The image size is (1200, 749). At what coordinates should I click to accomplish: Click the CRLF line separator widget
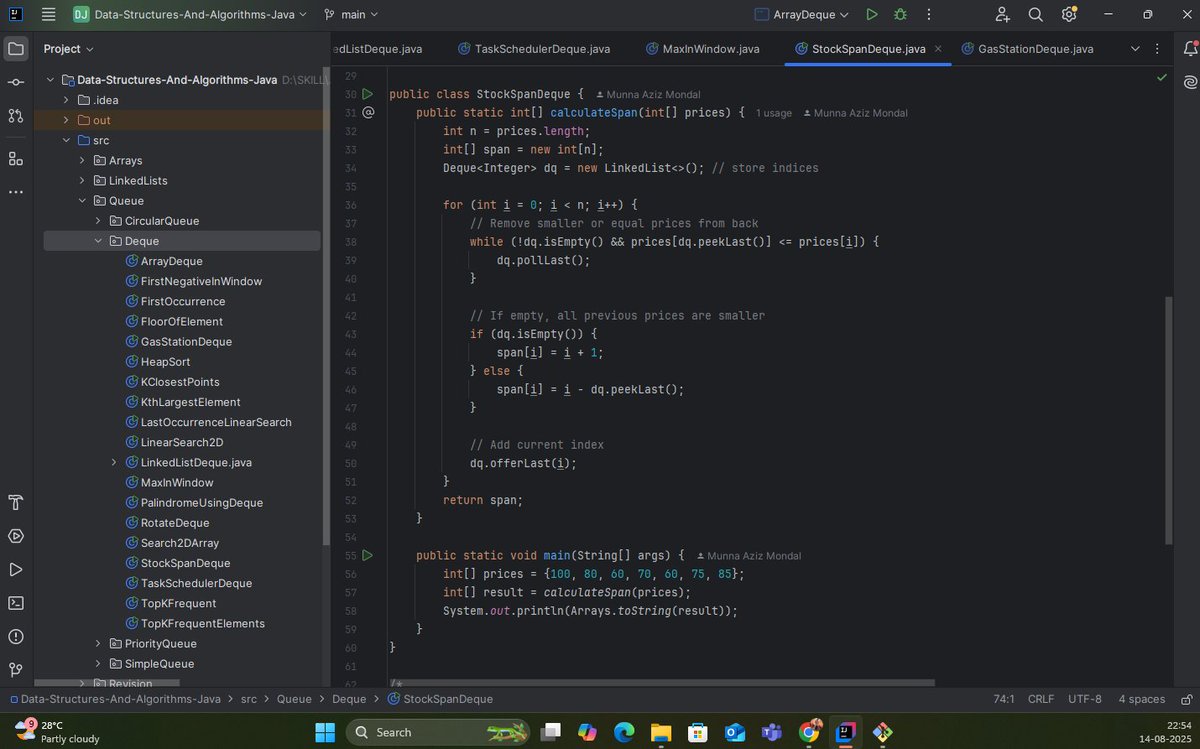pos(1040,699)
